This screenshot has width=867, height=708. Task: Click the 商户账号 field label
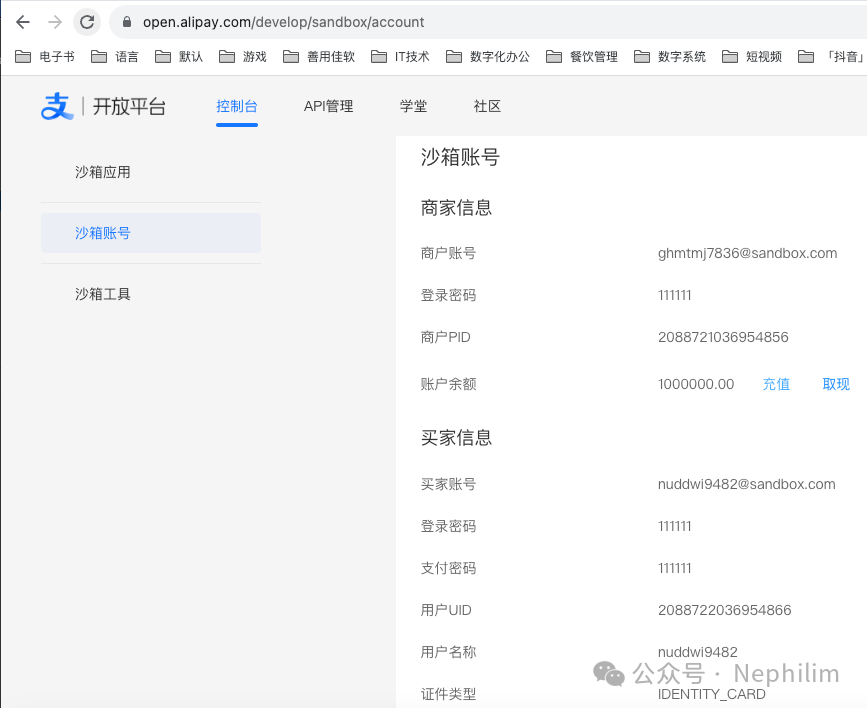[448, 253]
